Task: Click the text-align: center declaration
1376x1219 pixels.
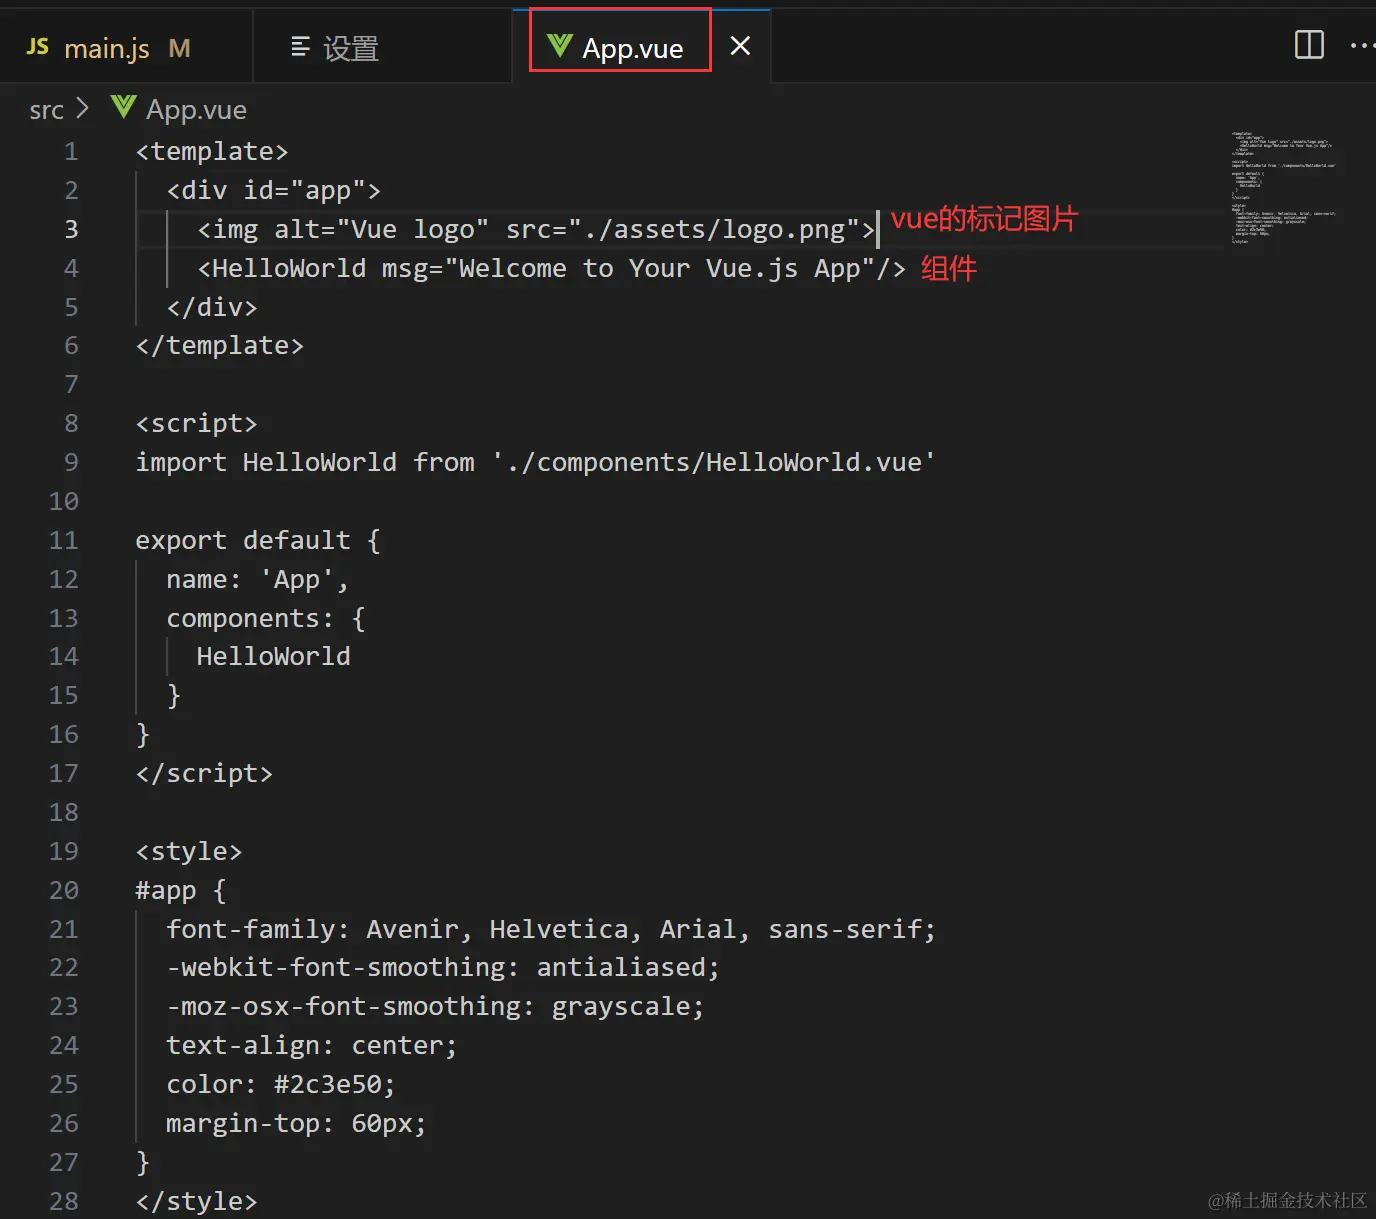Action: (x=312, y=1046)
